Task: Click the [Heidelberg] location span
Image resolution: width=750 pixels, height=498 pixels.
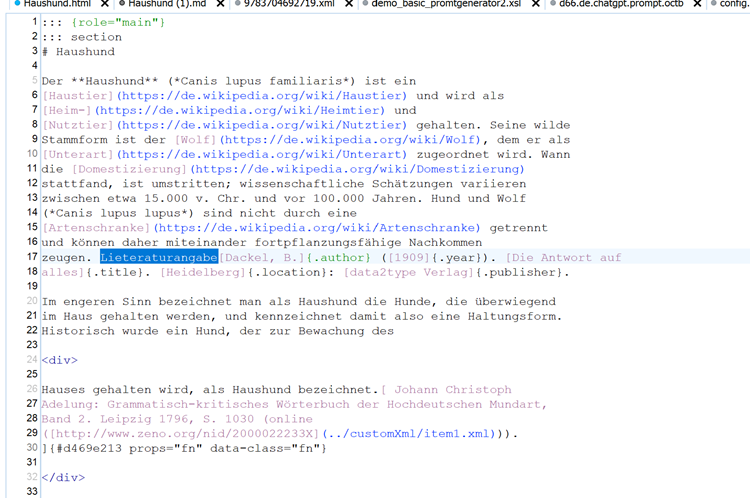Action: click(x=203, y=272)
